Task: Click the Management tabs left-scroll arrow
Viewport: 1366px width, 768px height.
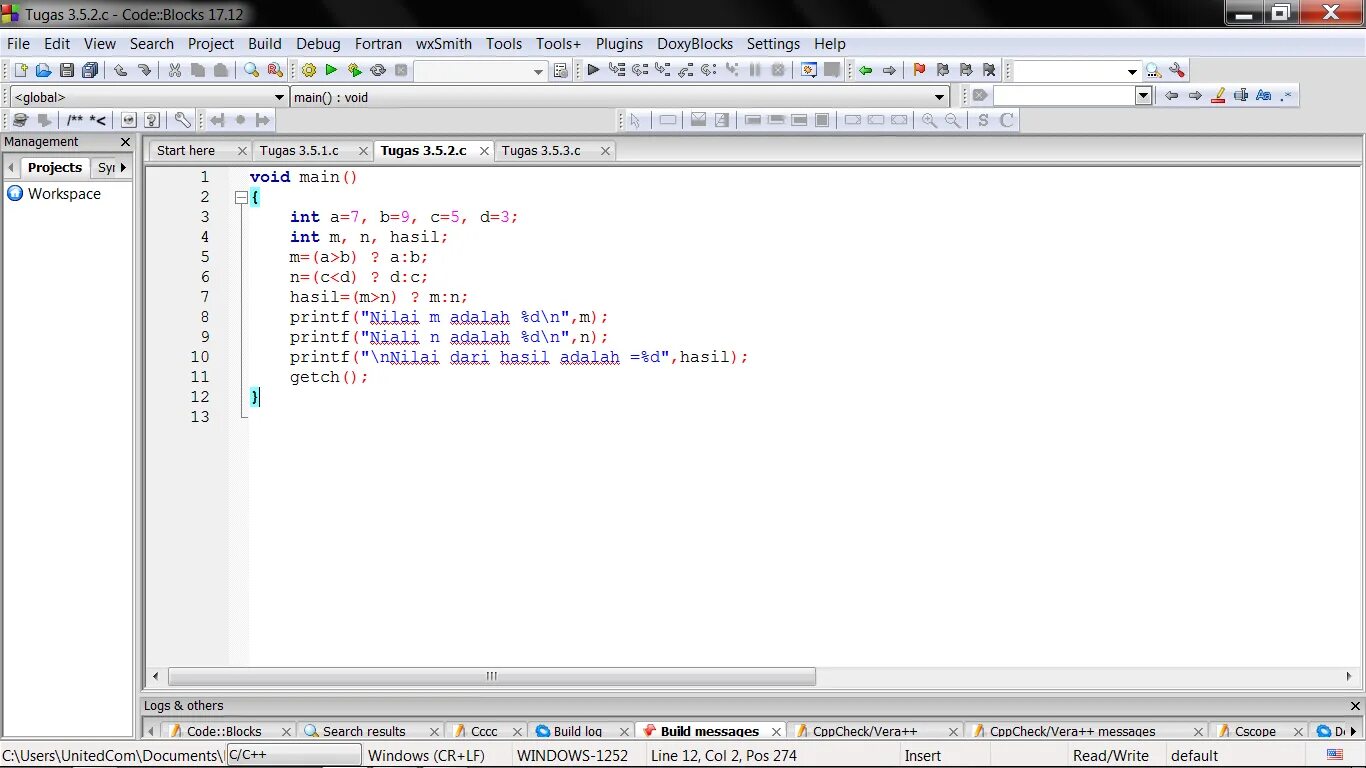Action: point(11,168)
